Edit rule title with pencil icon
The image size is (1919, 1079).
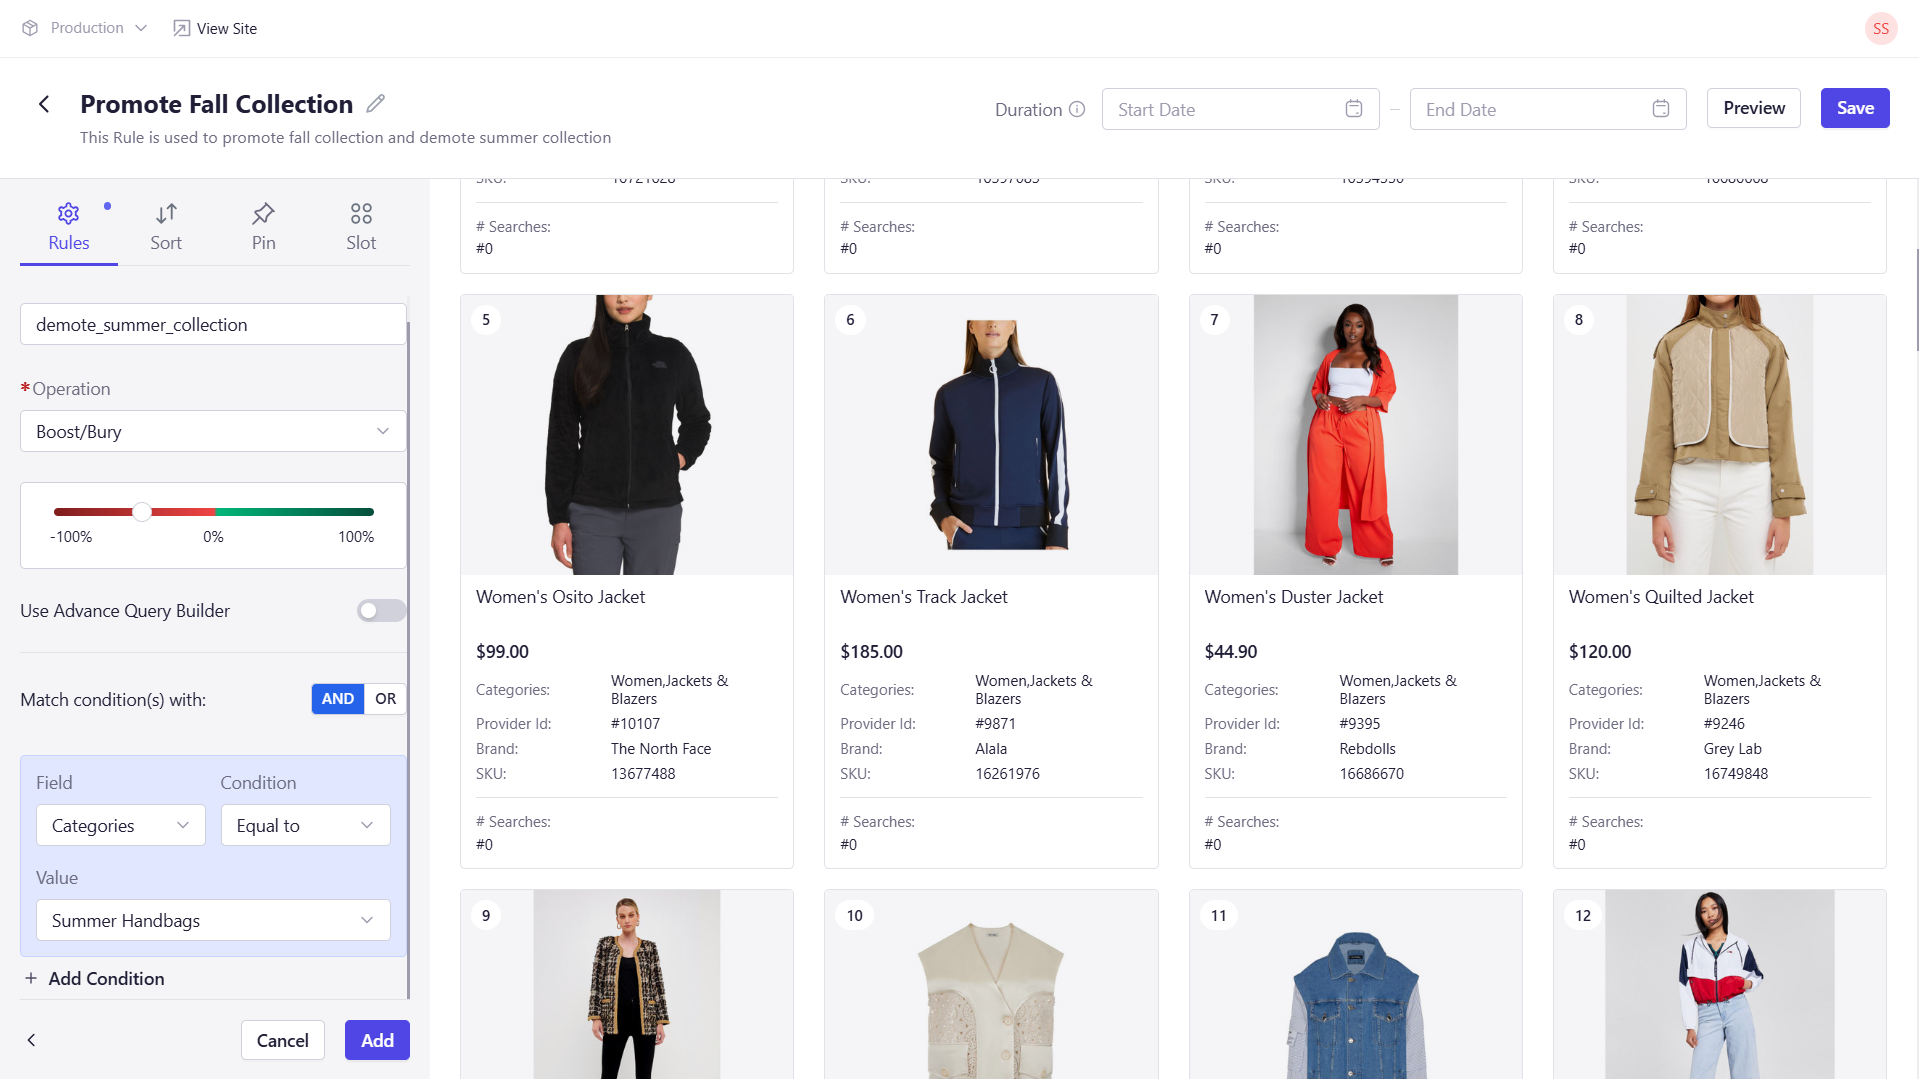point(376,103)
